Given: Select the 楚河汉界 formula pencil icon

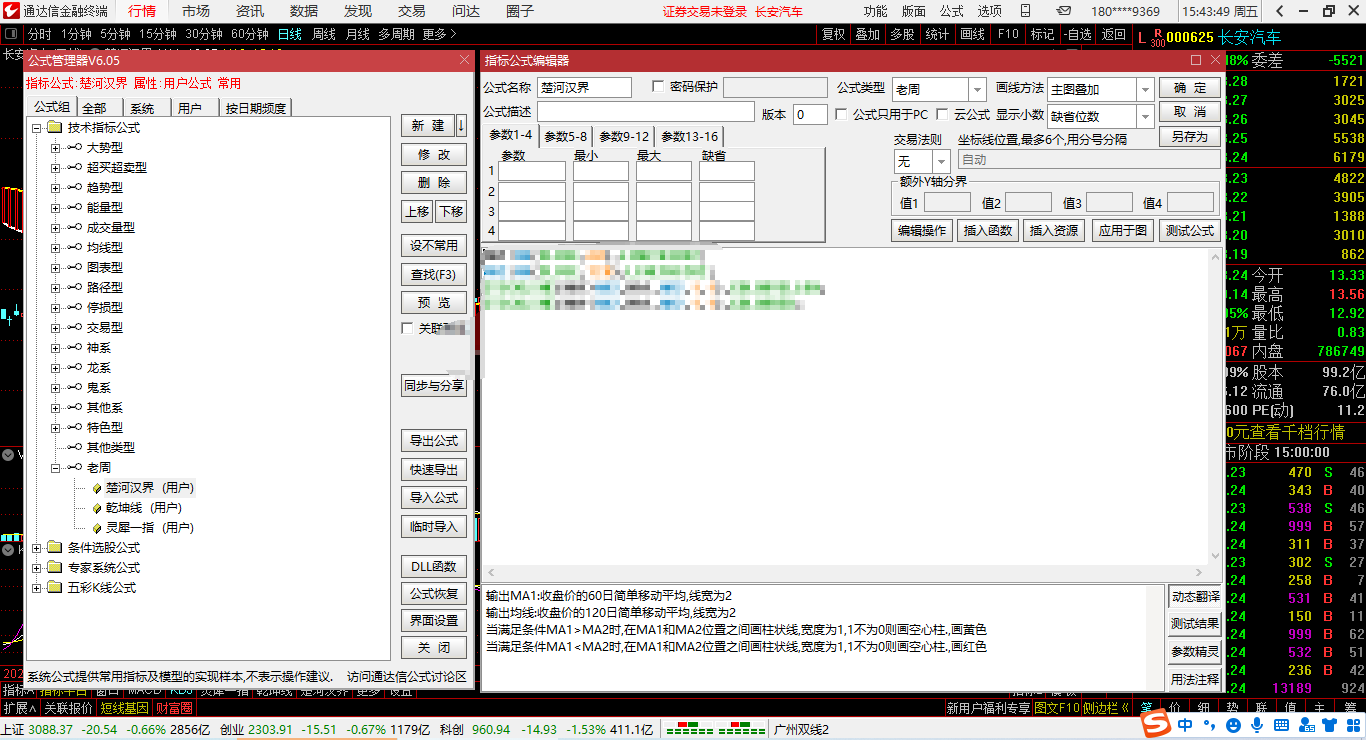Looking at the screenshot, I should tap(96, 488).
